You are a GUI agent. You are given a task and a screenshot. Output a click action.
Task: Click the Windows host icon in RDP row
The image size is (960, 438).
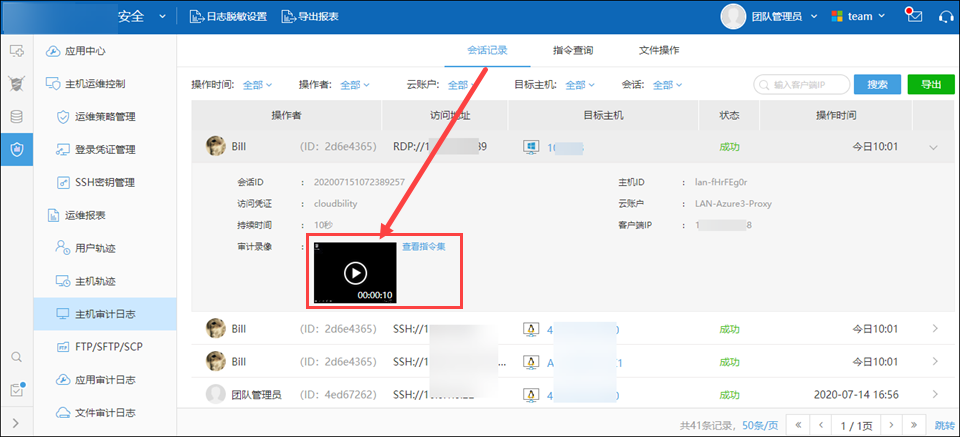(x=531, y=147)
